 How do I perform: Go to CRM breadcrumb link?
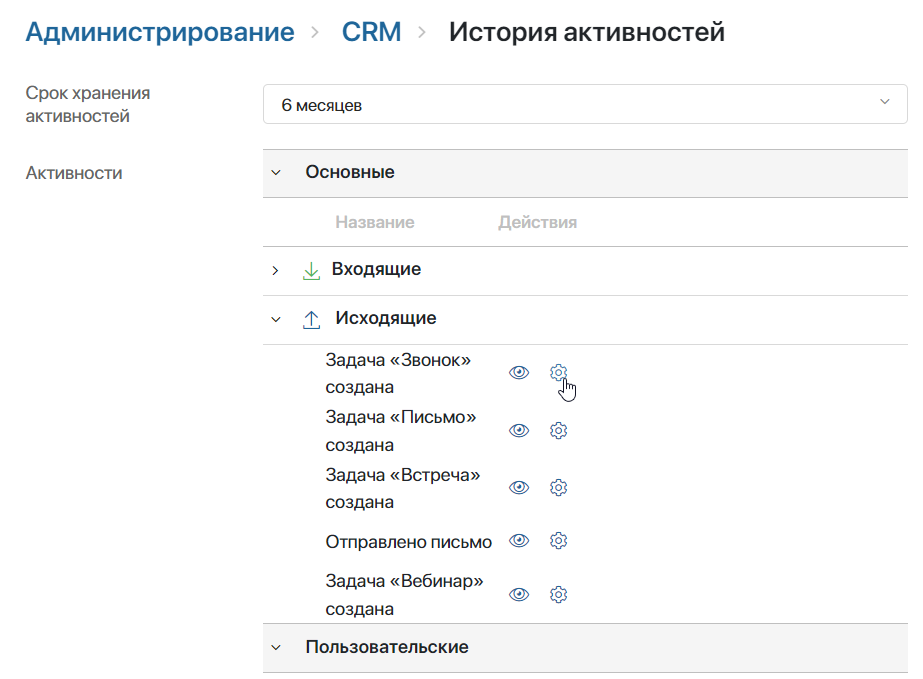371,32
